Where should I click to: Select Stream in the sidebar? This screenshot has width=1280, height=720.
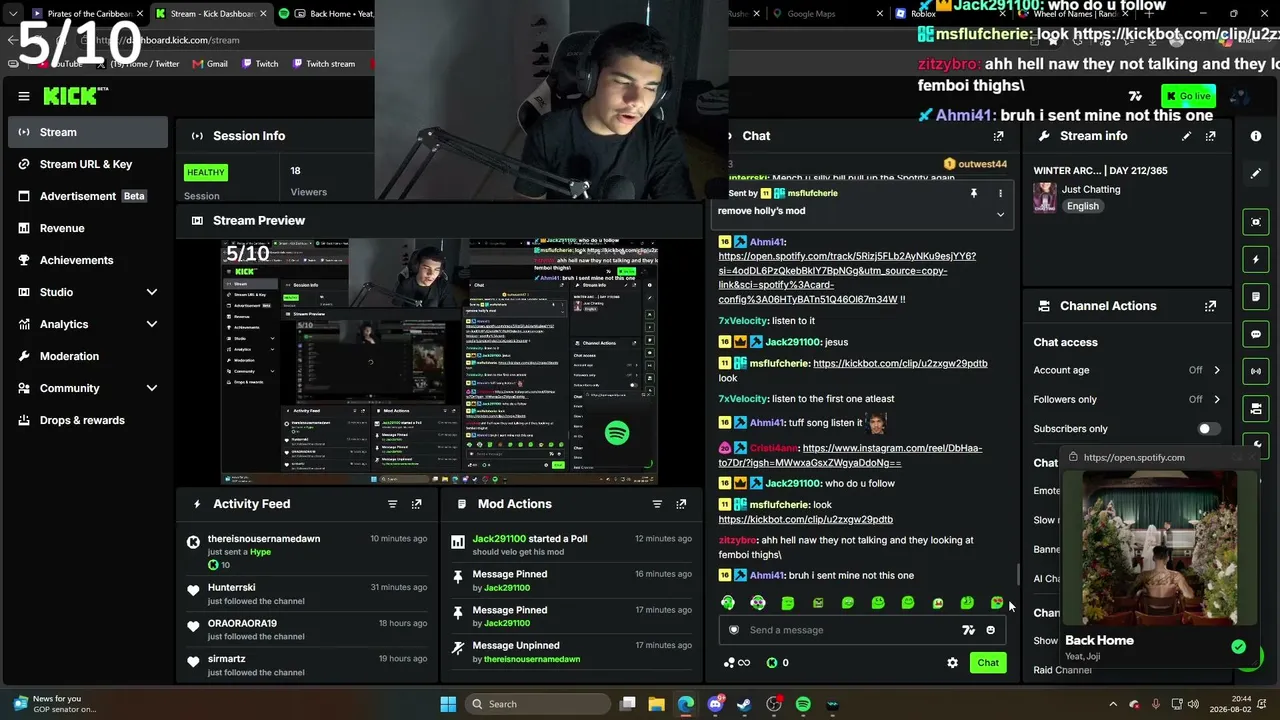pos(88,132)
